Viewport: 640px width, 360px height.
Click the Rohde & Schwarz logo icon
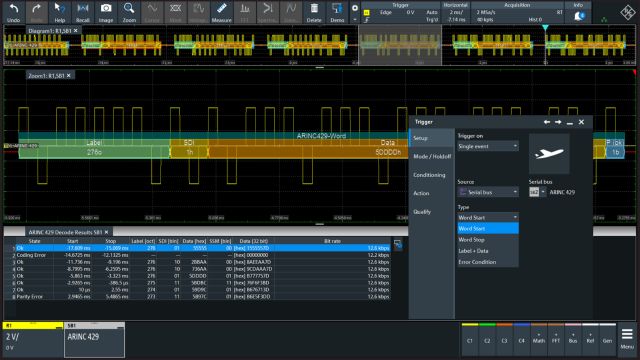[627, 12]
